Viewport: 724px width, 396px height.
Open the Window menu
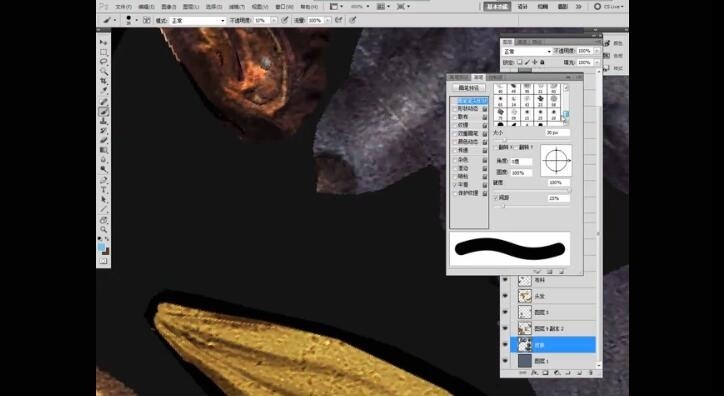(283, 7)
